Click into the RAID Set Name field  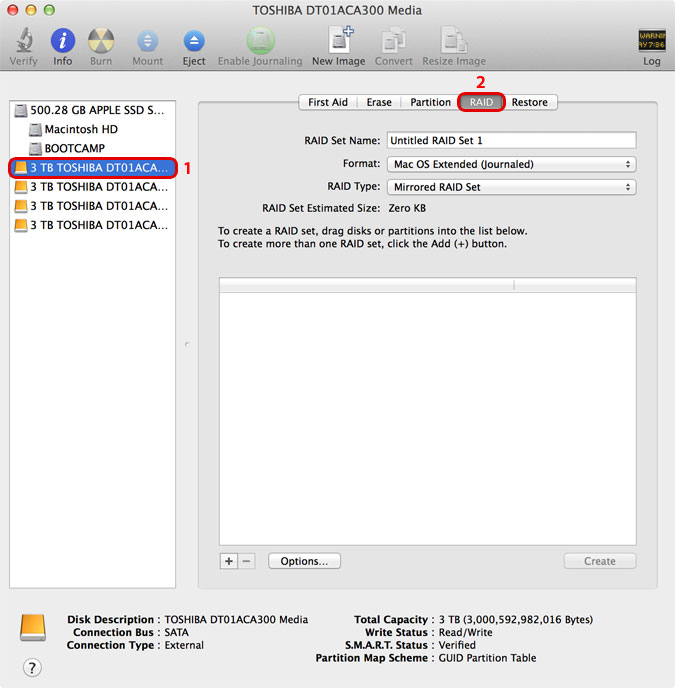tap(511, 141)
